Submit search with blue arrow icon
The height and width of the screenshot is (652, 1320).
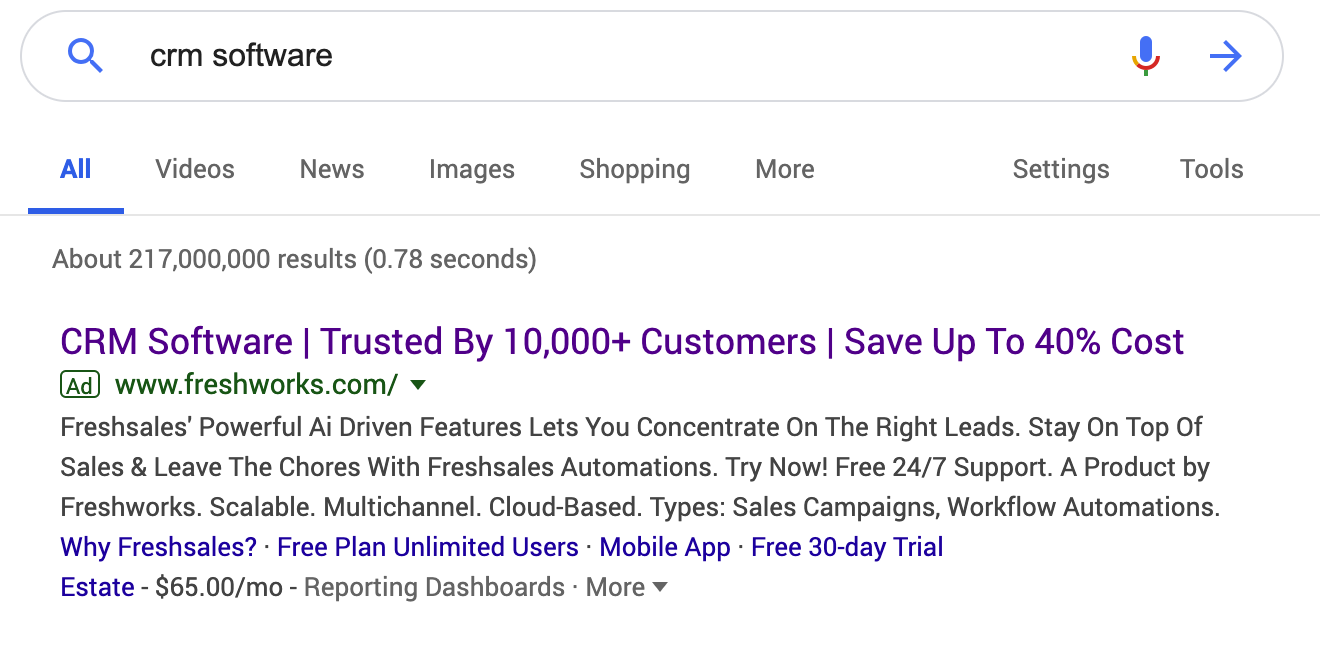pos(1225,56)
